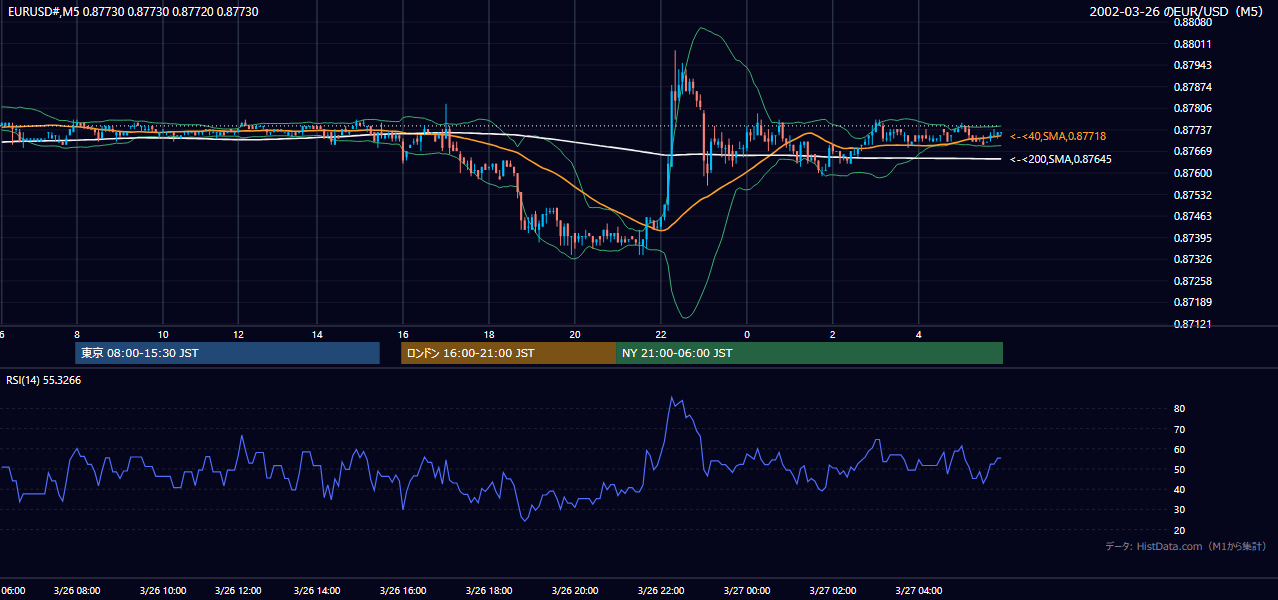Click price axis label 0.87258
This screenshot has height=600, width=1278.
point(1193,281)
